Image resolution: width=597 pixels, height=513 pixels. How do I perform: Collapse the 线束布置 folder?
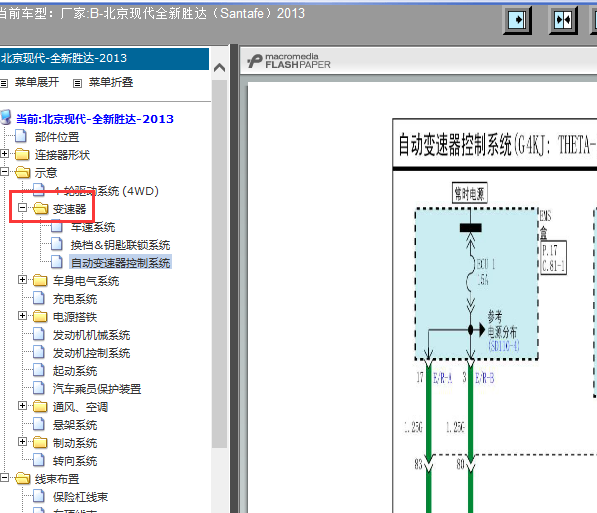pyautogui.click(x=5, y=478)
